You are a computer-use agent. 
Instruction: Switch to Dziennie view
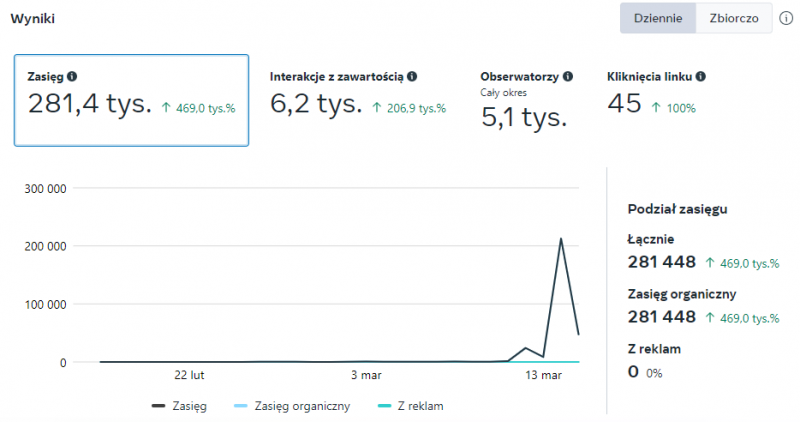(x=658, y=18)
